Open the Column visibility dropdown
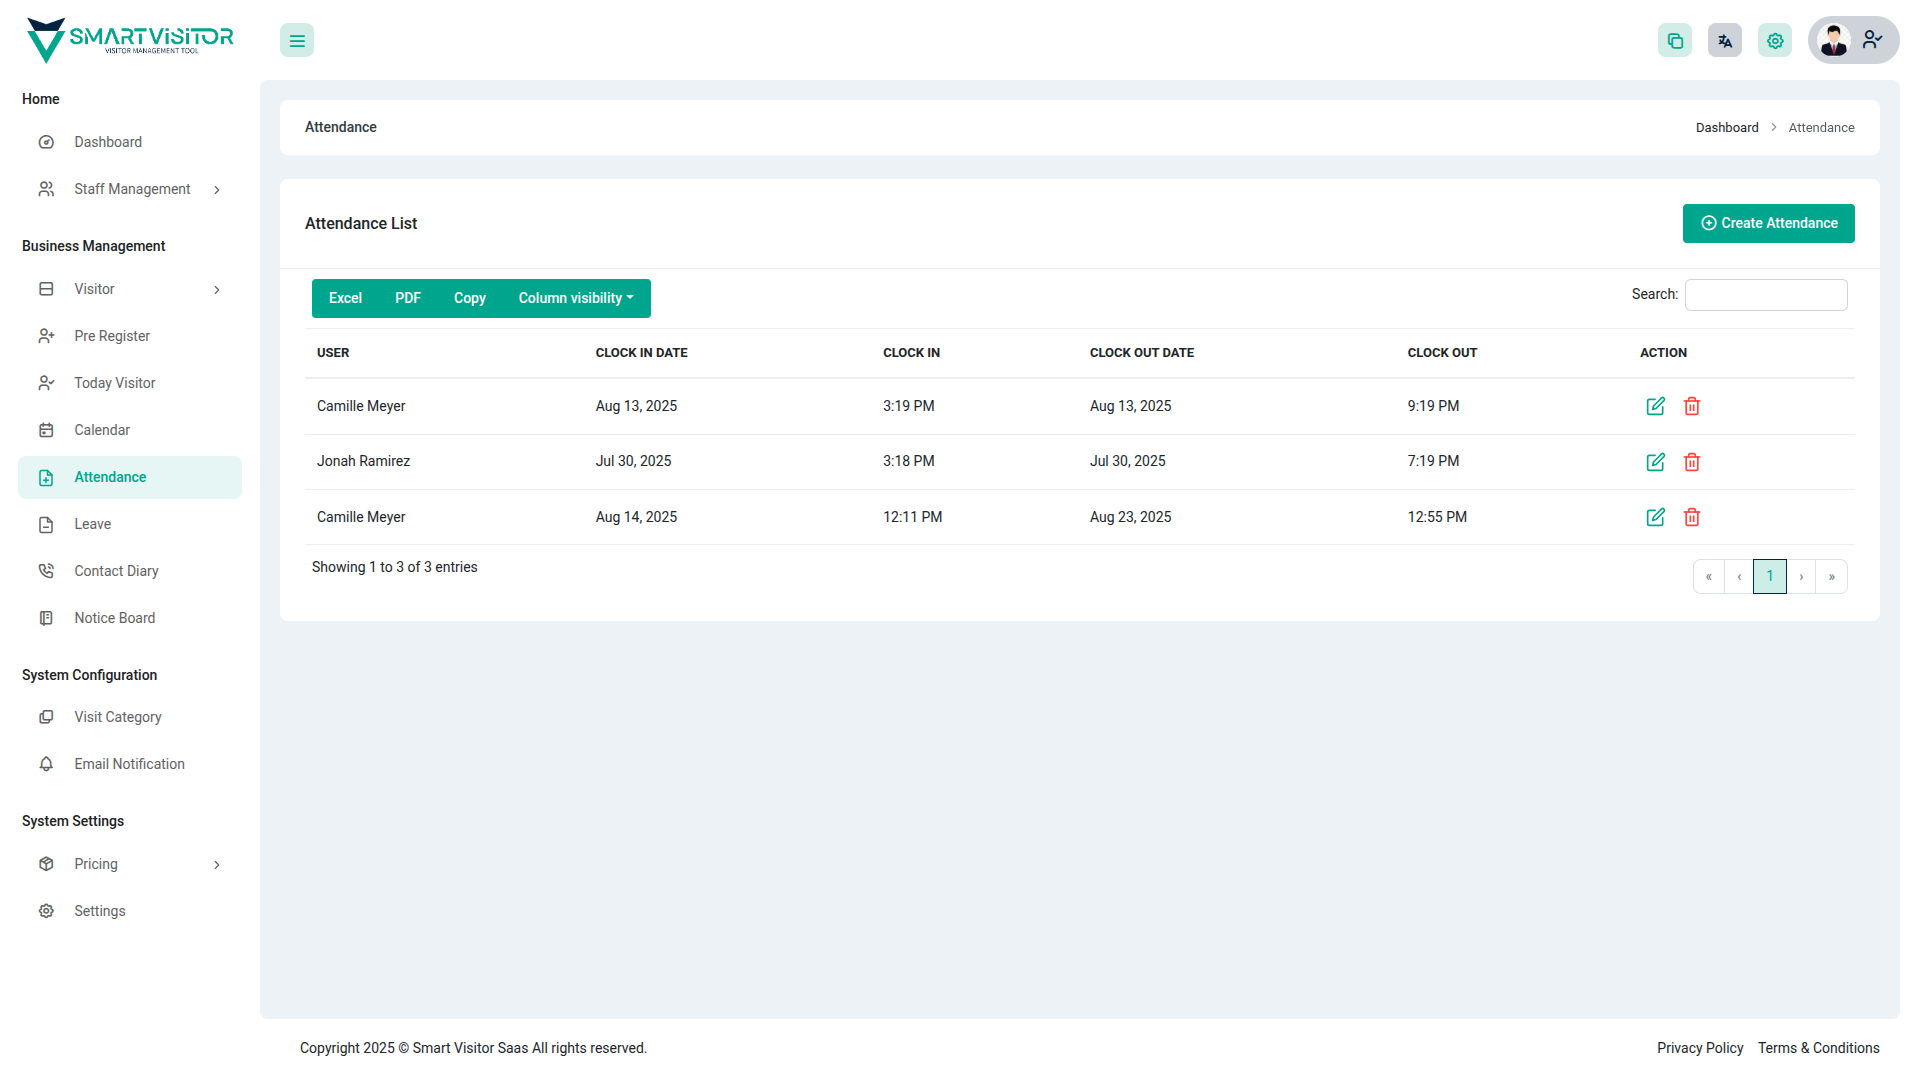Image resolution: width=1920 pixels, height=1080 pixels. 576,299
